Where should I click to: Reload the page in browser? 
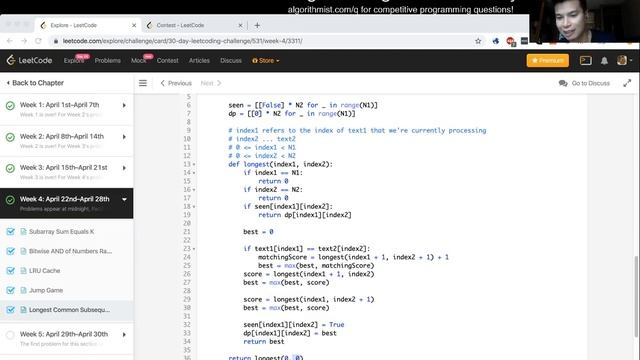[38, 41]
